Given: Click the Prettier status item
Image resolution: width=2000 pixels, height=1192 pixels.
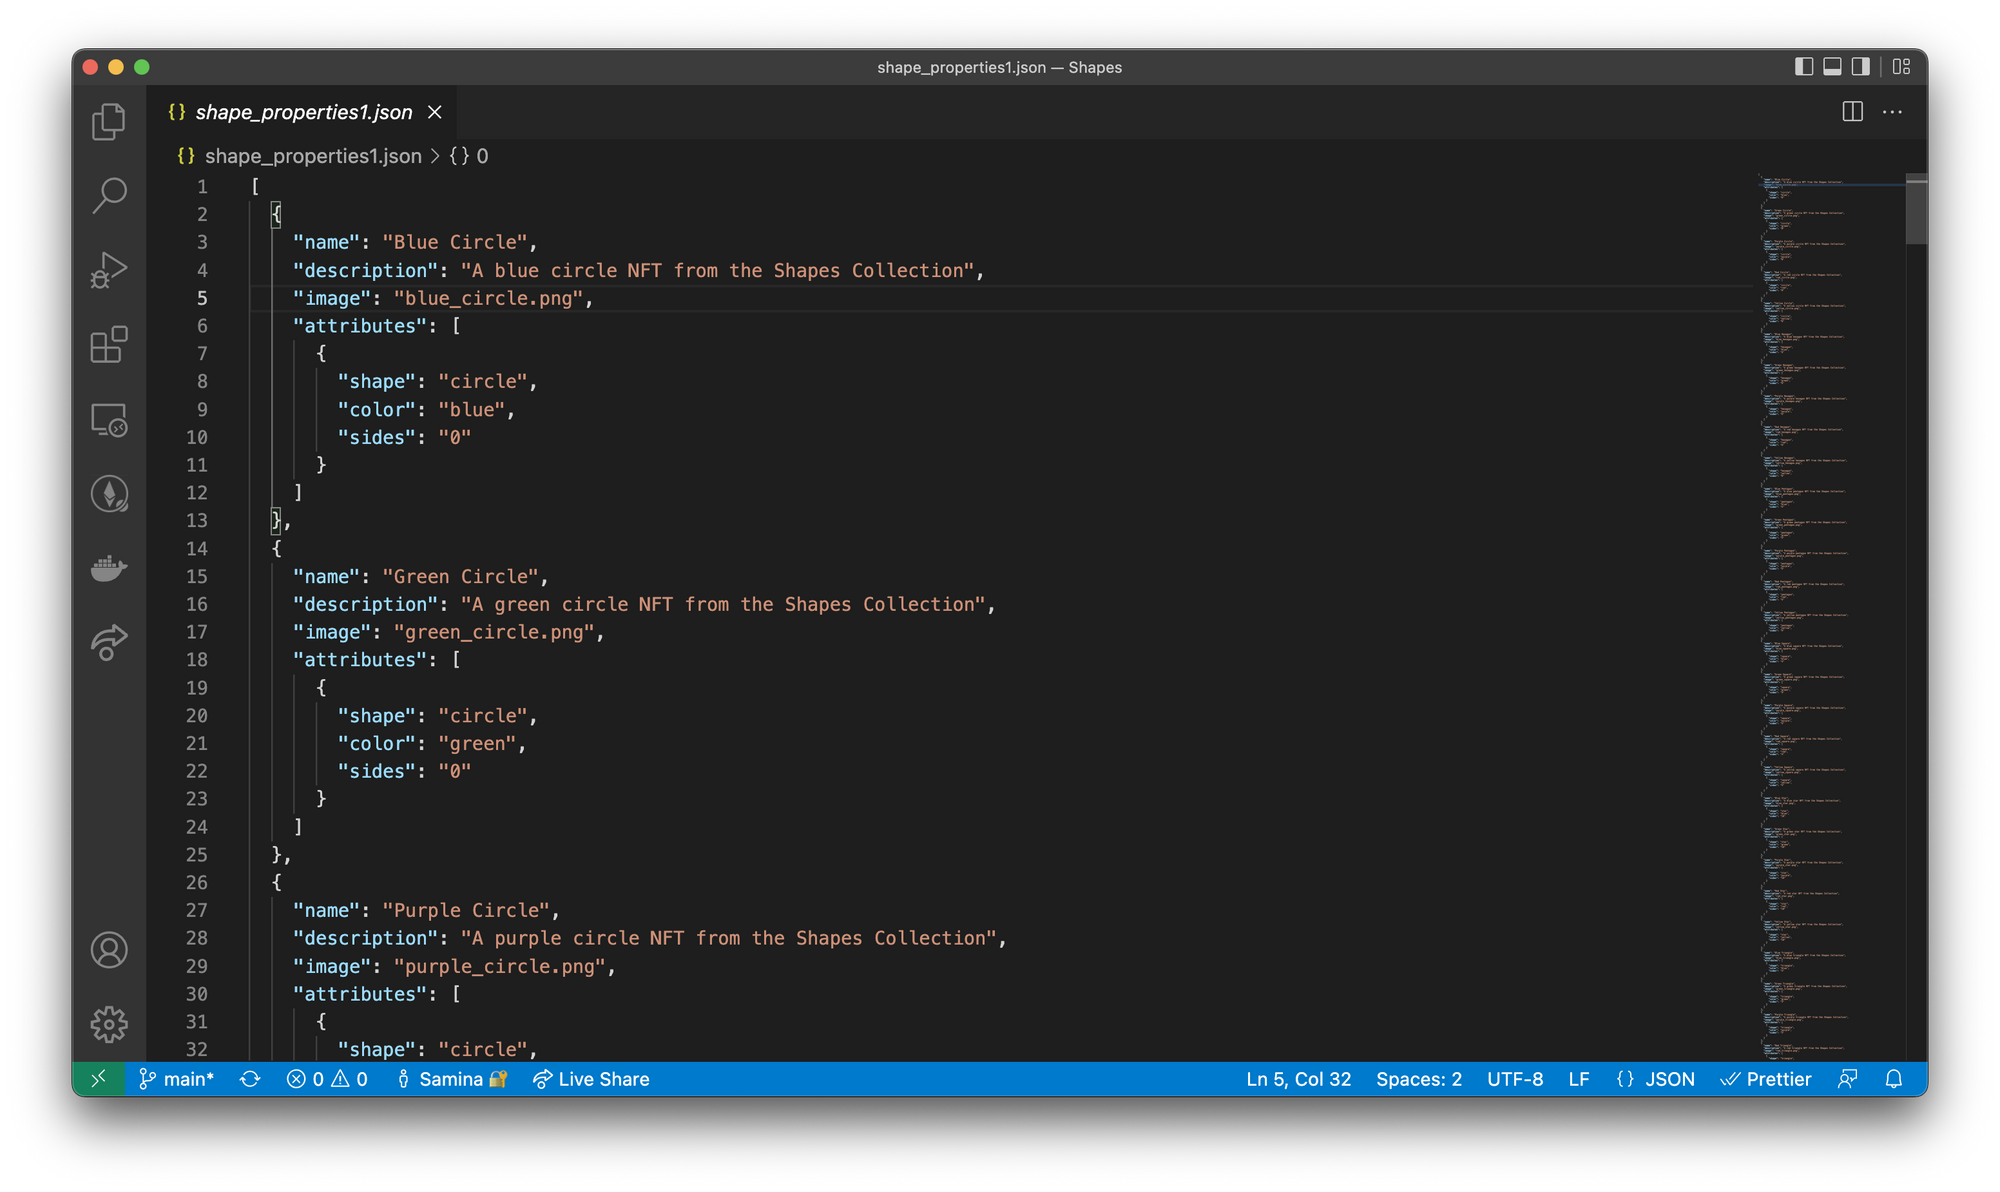Looking at the screenshot, I should [x=1766, y=1079].
